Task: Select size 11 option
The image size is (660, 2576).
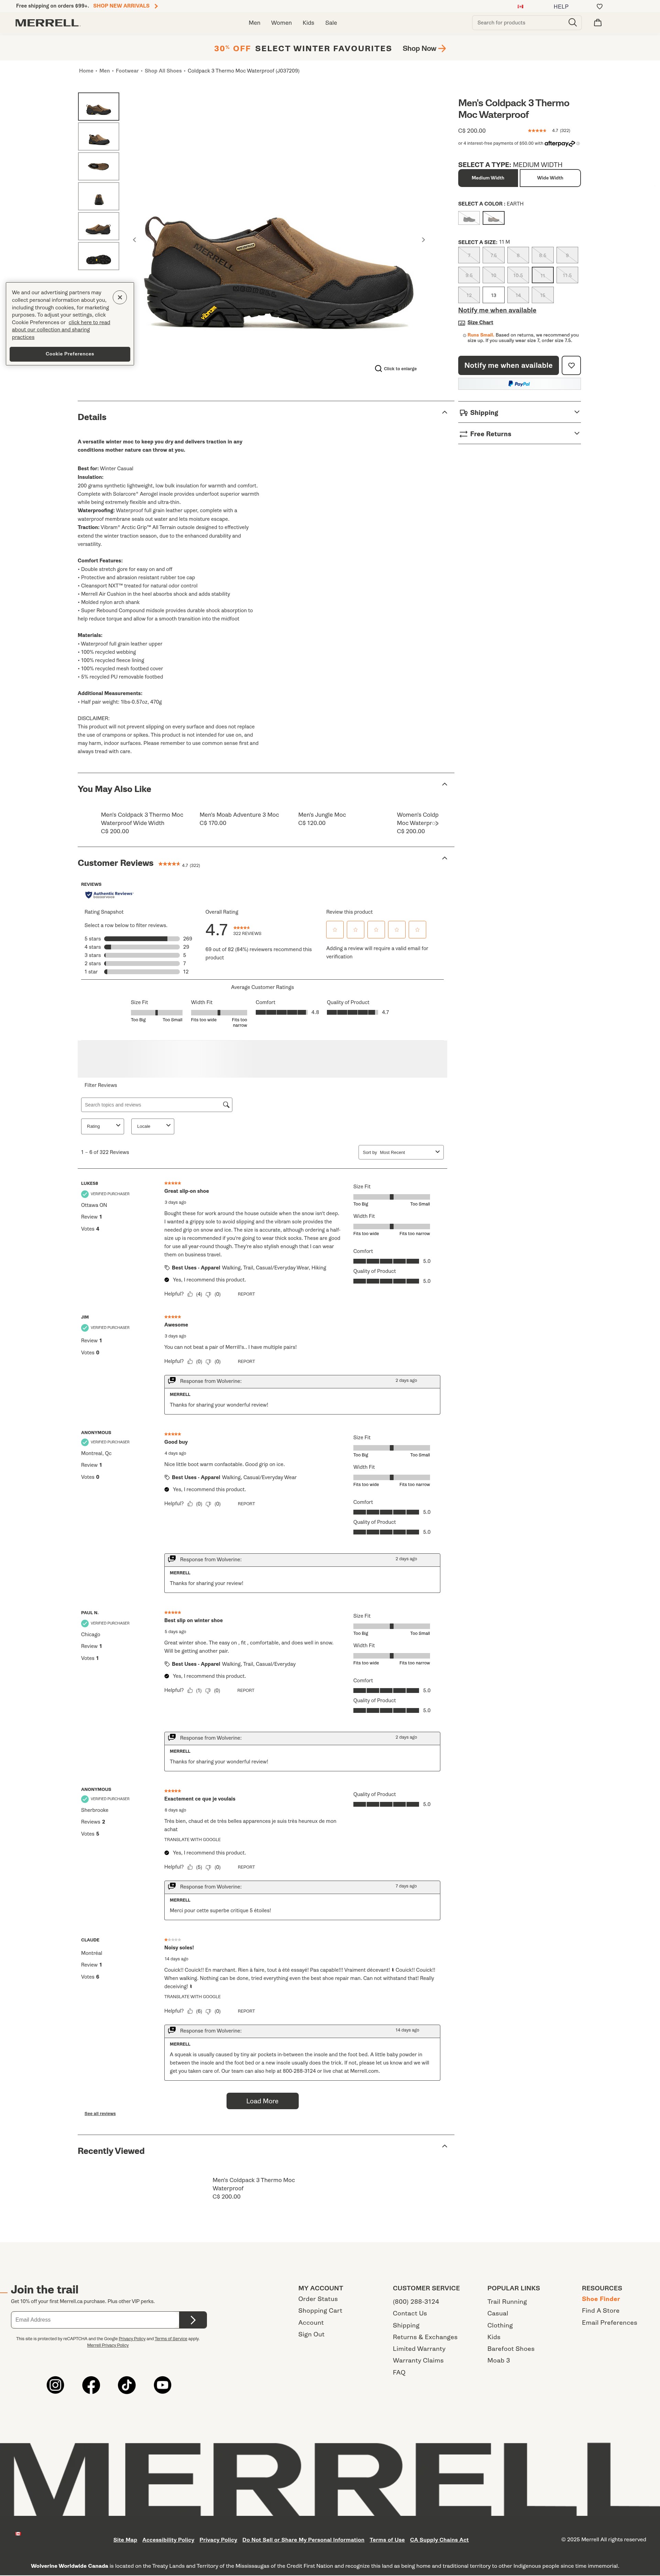Action: coord(543,275)
